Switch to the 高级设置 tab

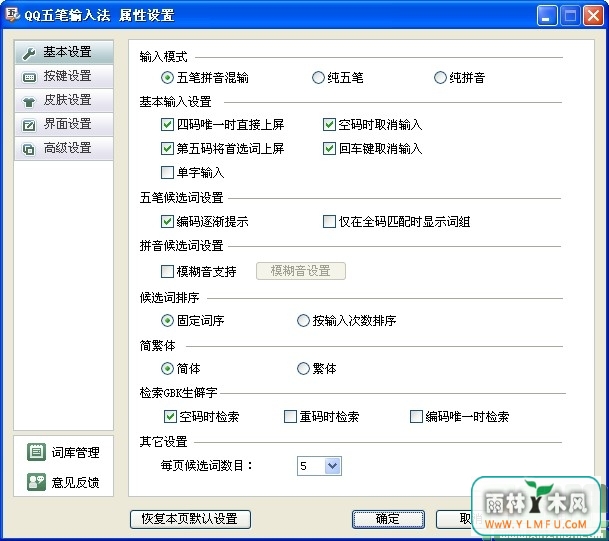click(x=64, y=148)
